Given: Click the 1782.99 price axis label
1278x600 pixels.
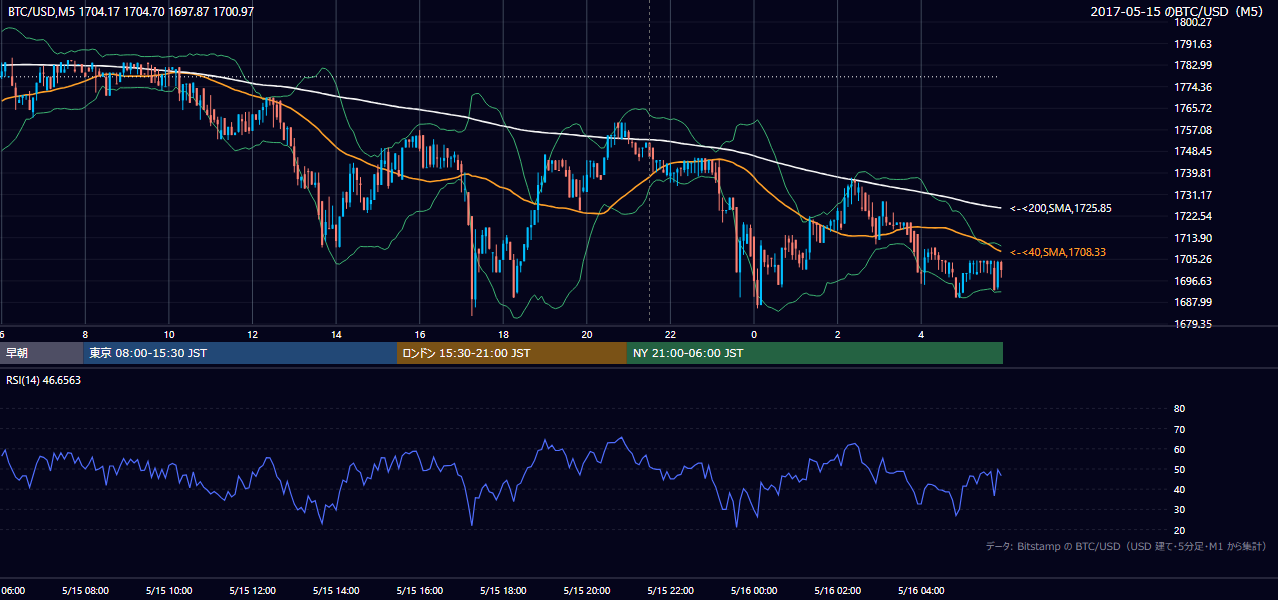Looking at the screenshot, I should 1193,65.
